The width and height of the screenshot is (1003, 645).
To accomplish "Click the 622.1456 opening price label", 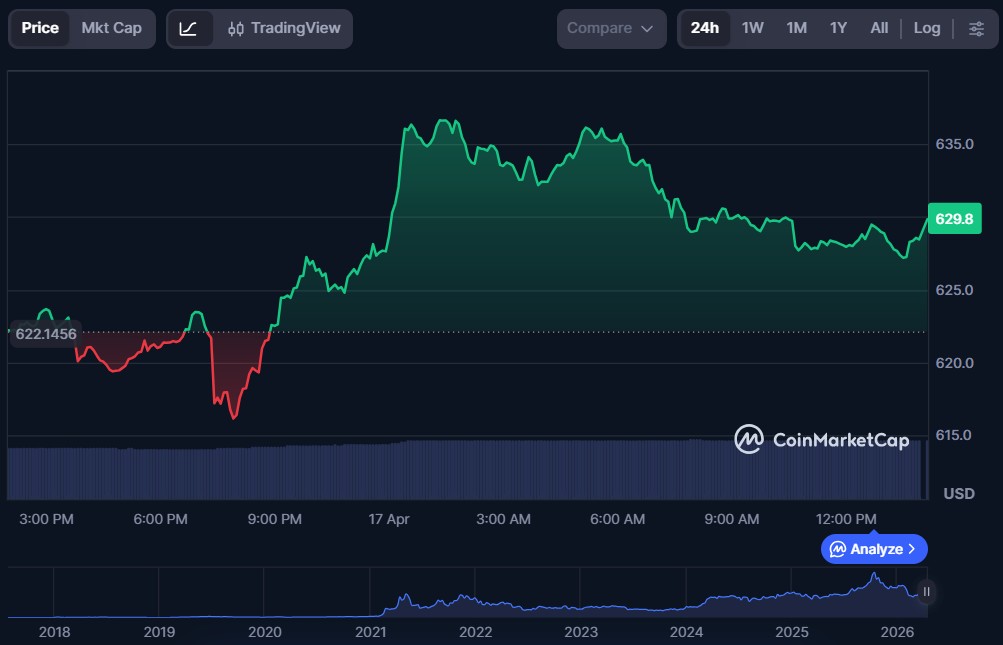I will point(44,335).
